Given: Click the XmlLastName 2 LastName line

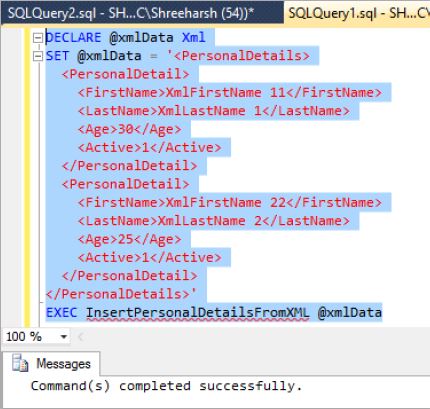Looking at the screenshot, I should pyautogui.click(x=214, y=221).
